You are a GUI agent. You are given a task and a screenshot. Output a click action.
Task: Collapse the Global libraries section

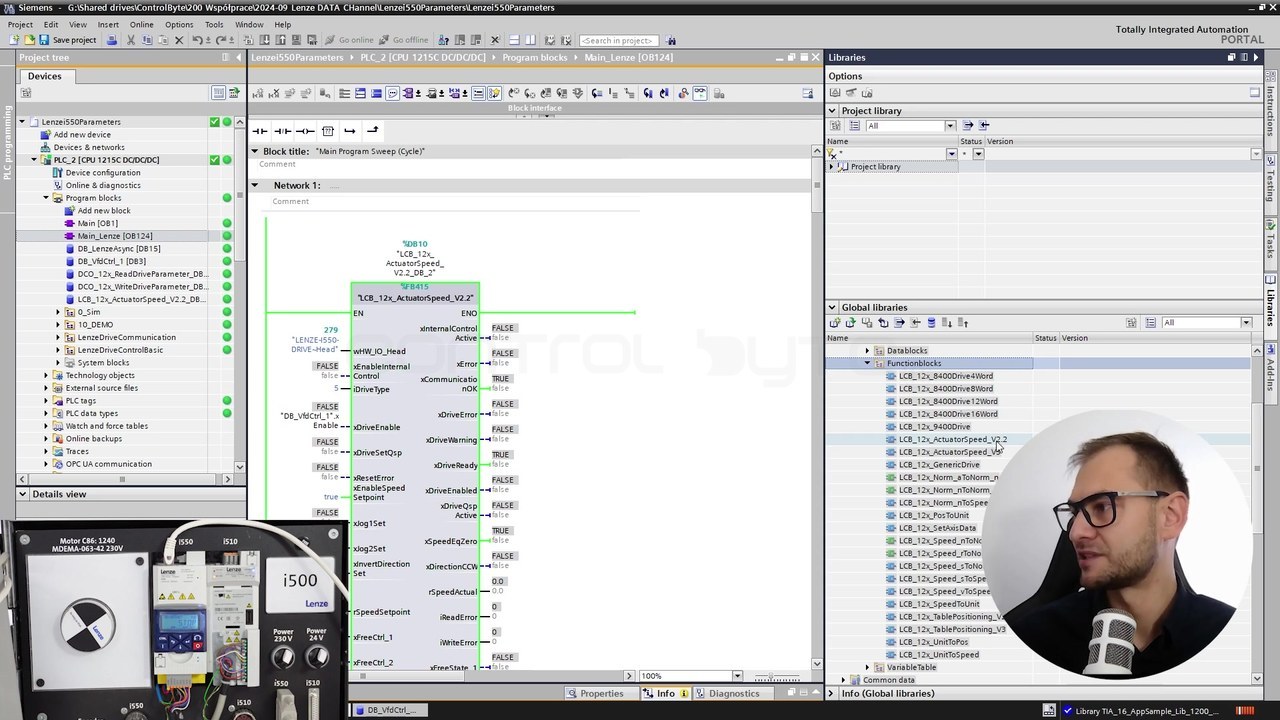[832, 307]
